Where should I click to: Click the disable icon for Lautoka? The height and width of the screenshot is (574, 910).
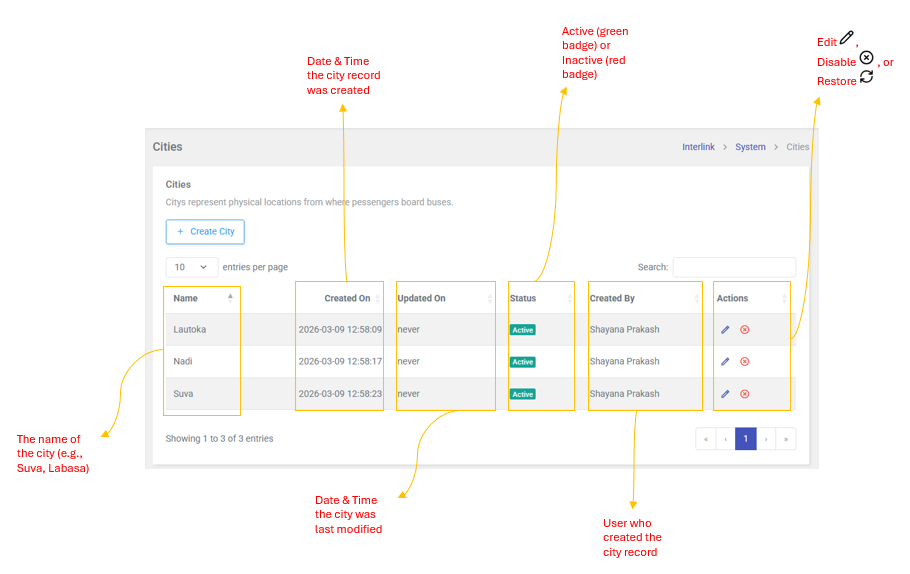click(x=745, y=330)
